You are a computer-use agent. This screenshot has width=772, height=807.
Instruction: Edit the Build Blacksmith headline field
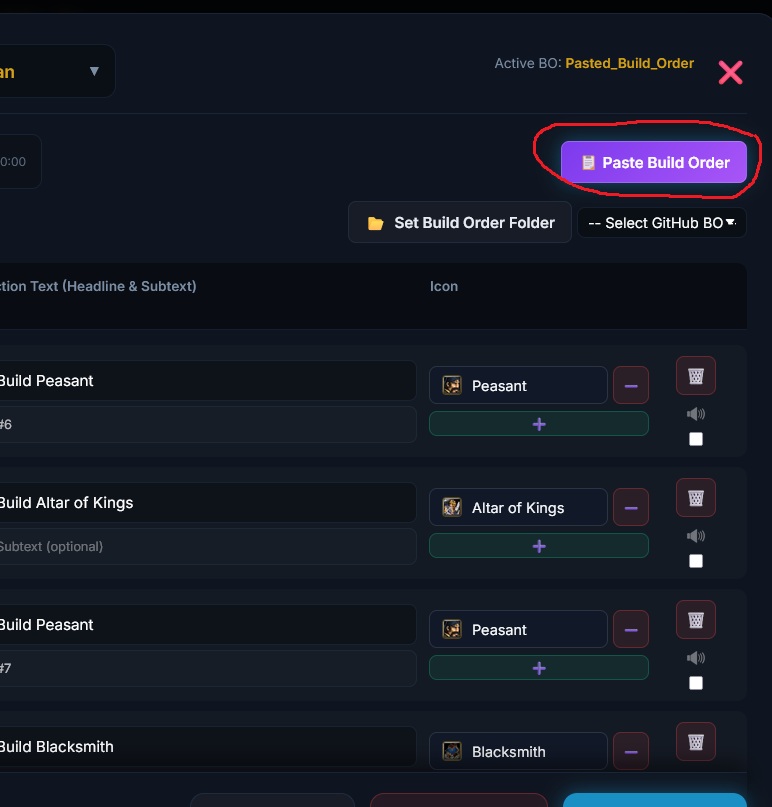click(207, 747)
